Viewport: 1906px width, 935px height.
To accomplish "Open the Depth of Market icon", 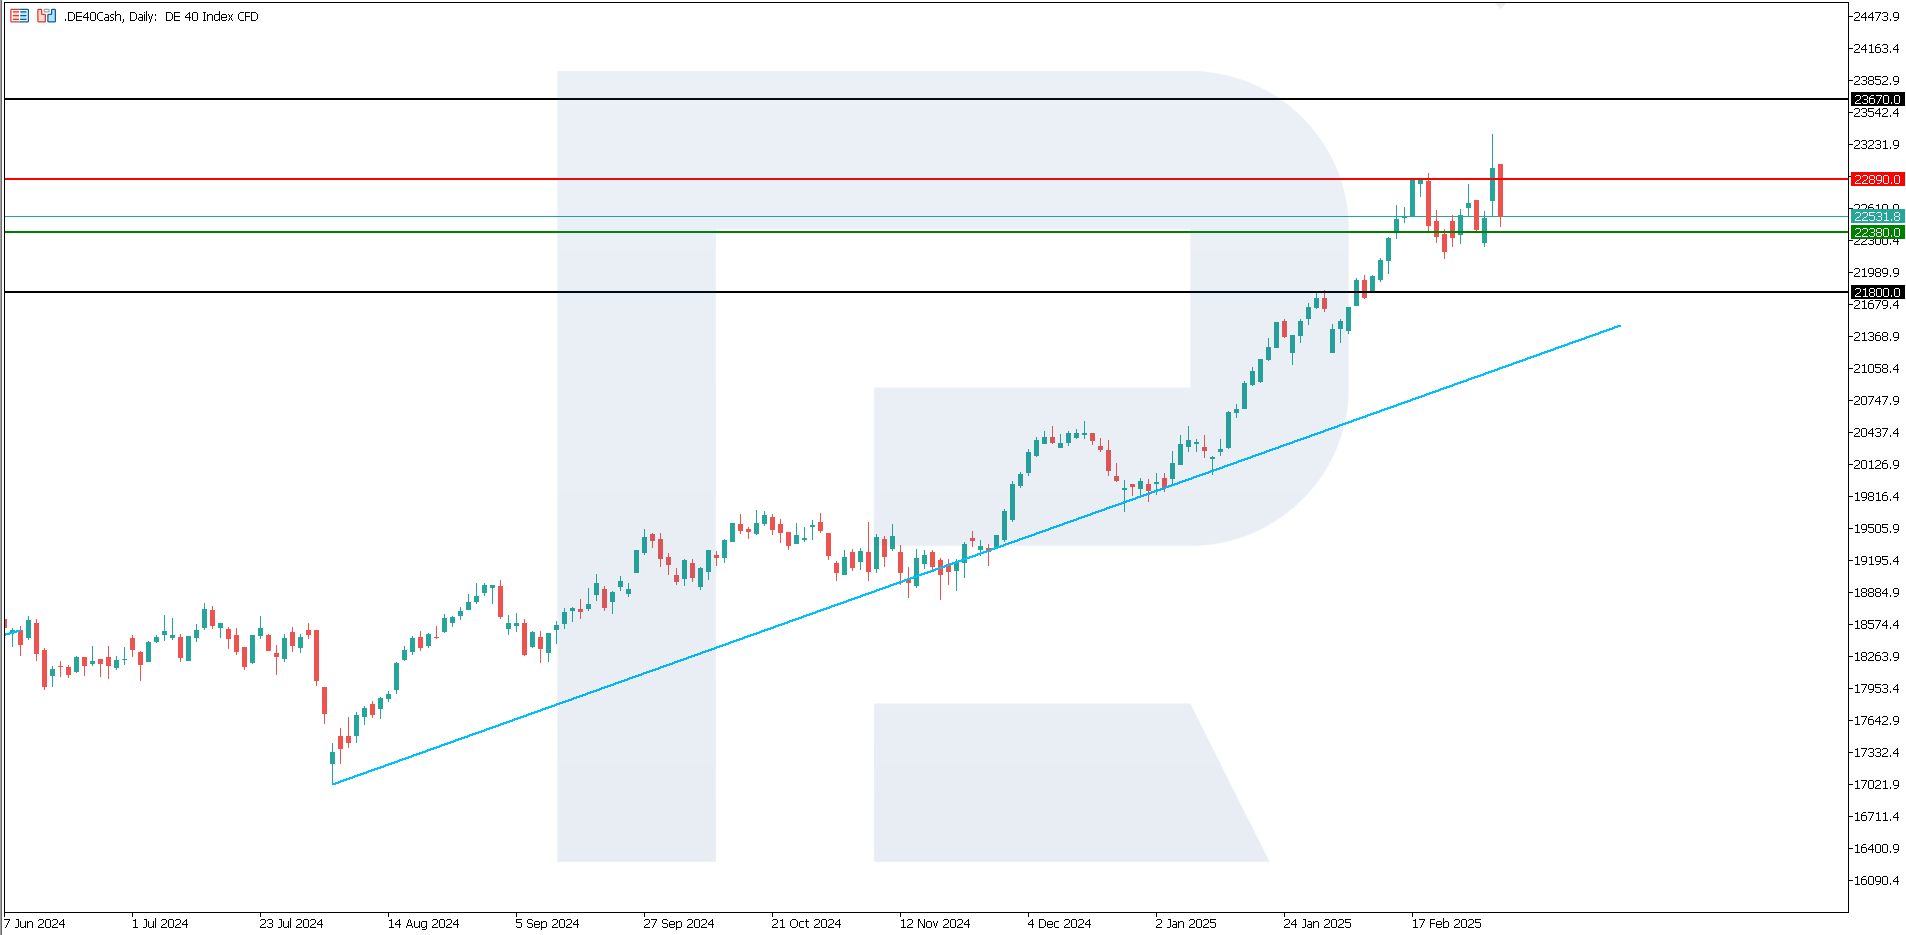I will pyautogui.click(x=46, y=16).
